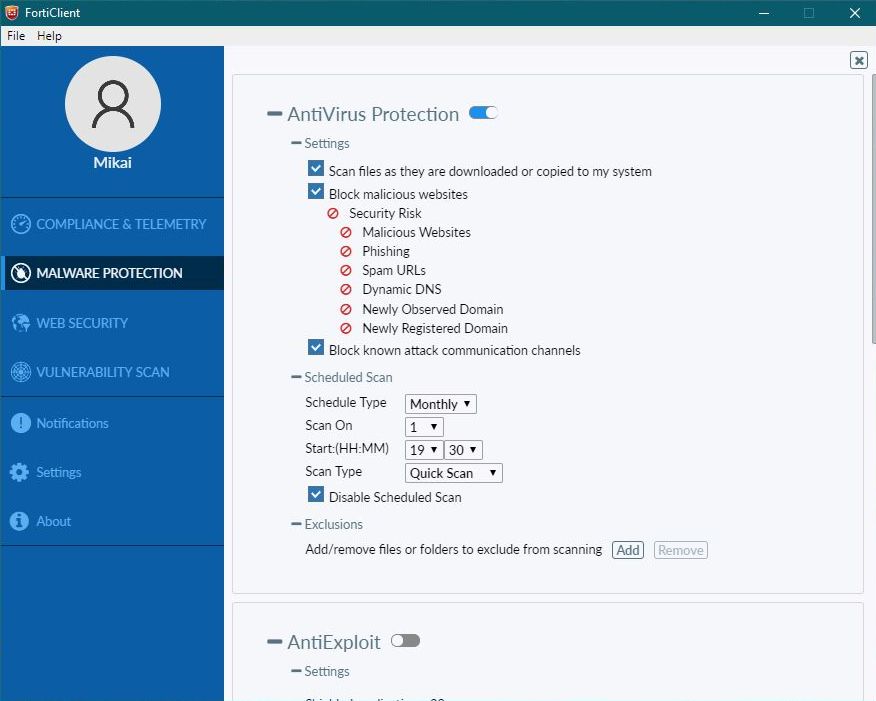Viewport: 876px width, 701px height.
Task: Click the Malicious Websites label
Action: [416, 232]
